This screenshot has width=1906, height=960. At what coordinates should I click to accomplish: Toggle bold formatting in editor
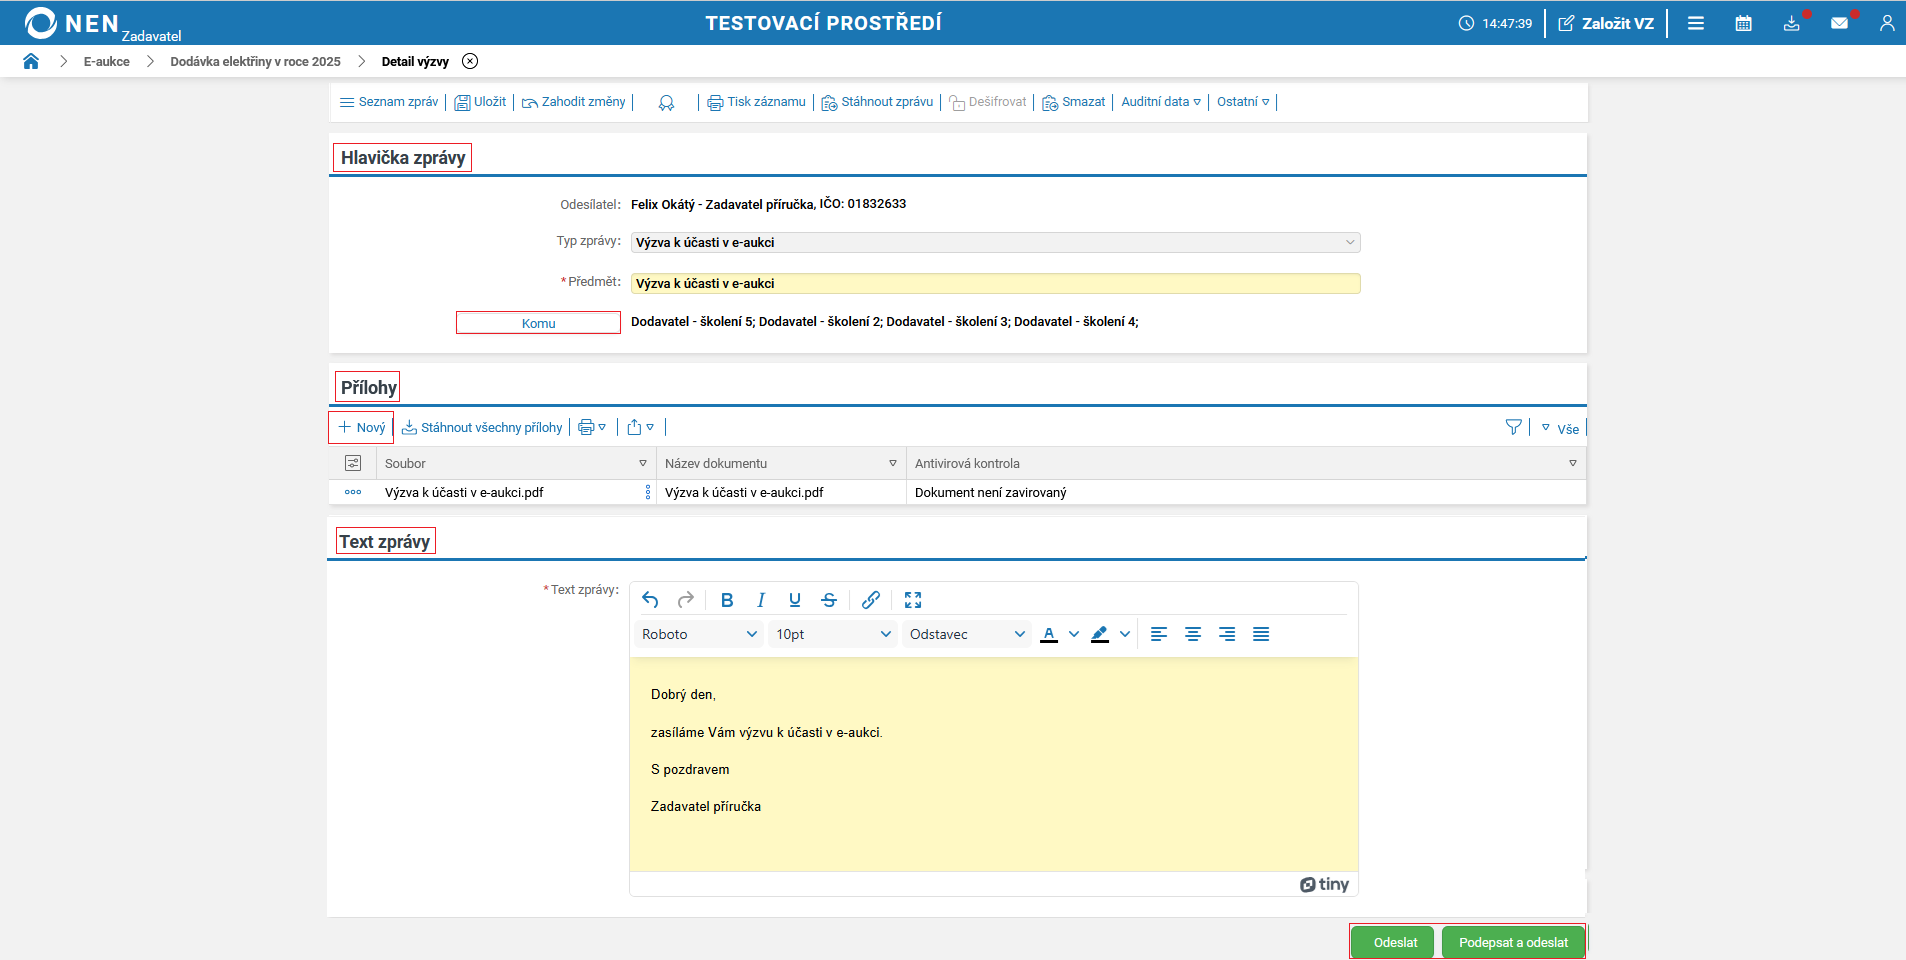tap(727, 600)
